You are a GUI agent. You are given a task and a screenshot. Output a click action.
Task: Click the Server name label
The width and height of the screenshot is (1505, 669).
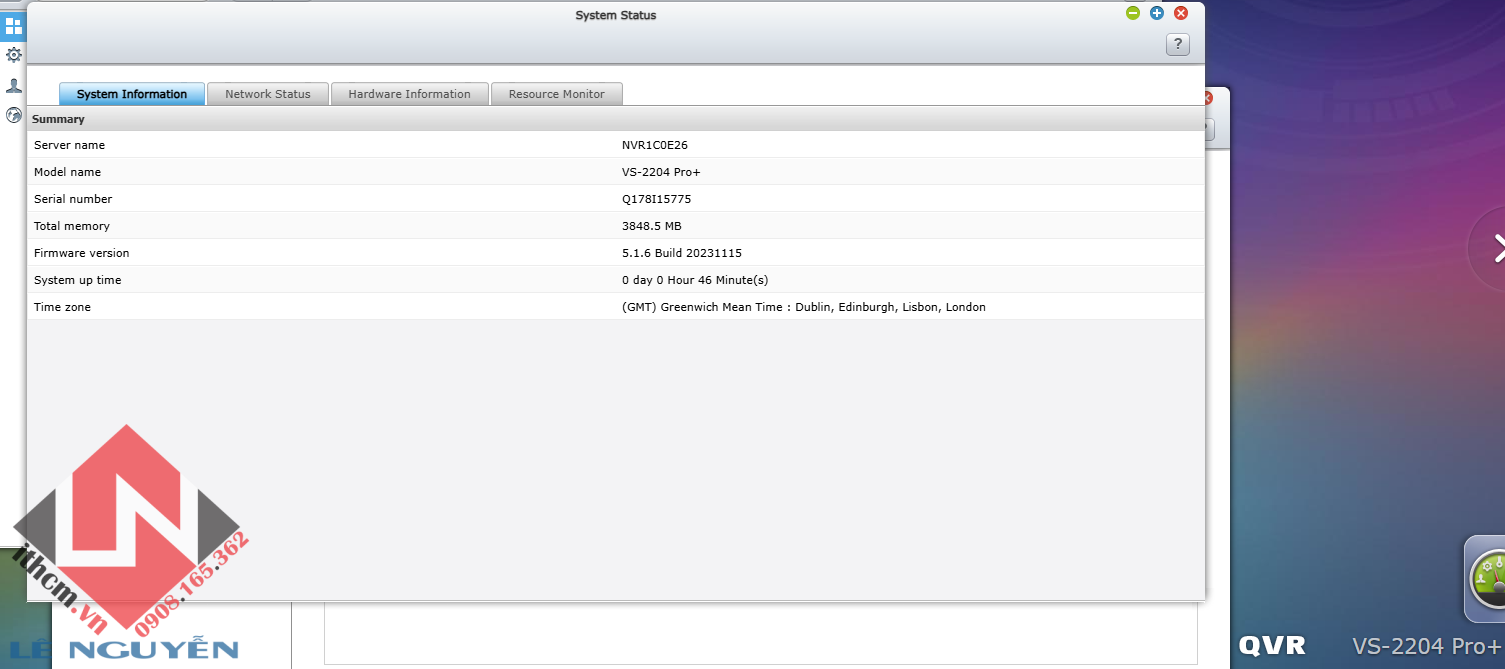tap(69, 145)
